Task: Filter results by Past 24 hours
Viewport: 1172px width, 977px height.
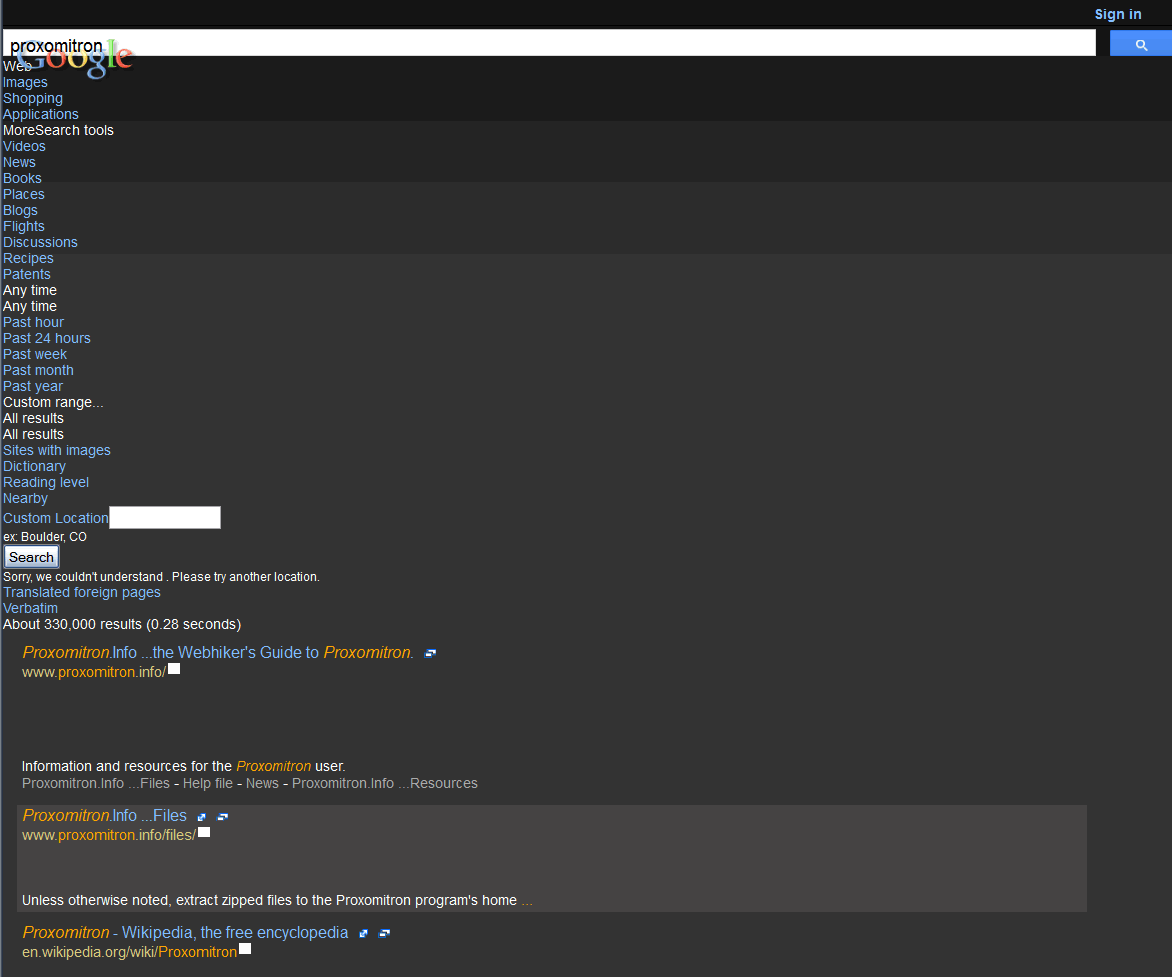Action: tap(47, 338)
